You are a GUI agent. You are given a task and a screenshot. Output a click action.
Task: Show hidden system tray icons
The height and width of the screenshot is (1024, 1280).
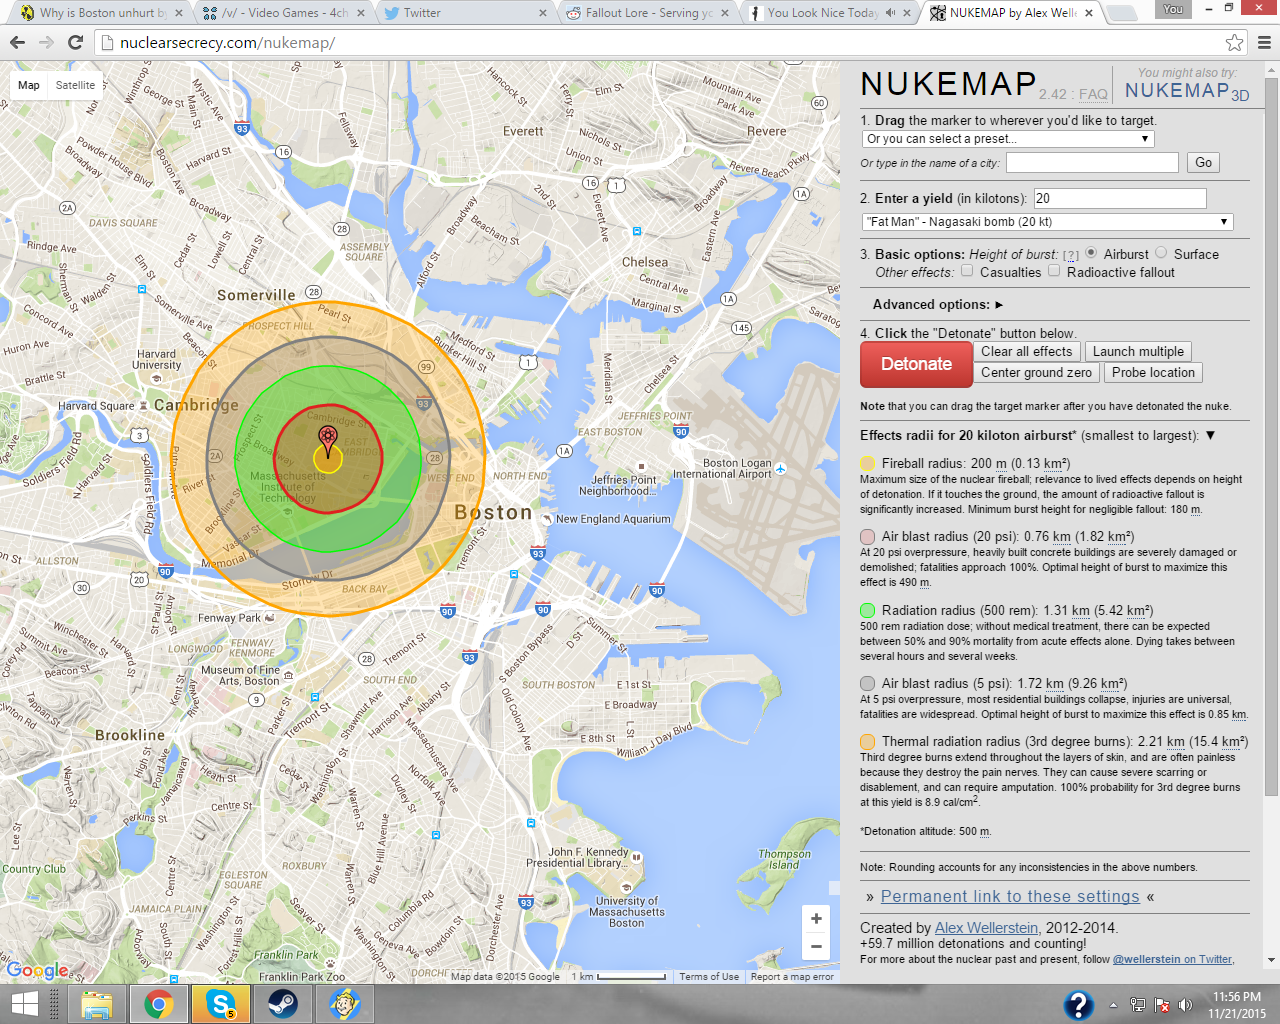1113,1005
